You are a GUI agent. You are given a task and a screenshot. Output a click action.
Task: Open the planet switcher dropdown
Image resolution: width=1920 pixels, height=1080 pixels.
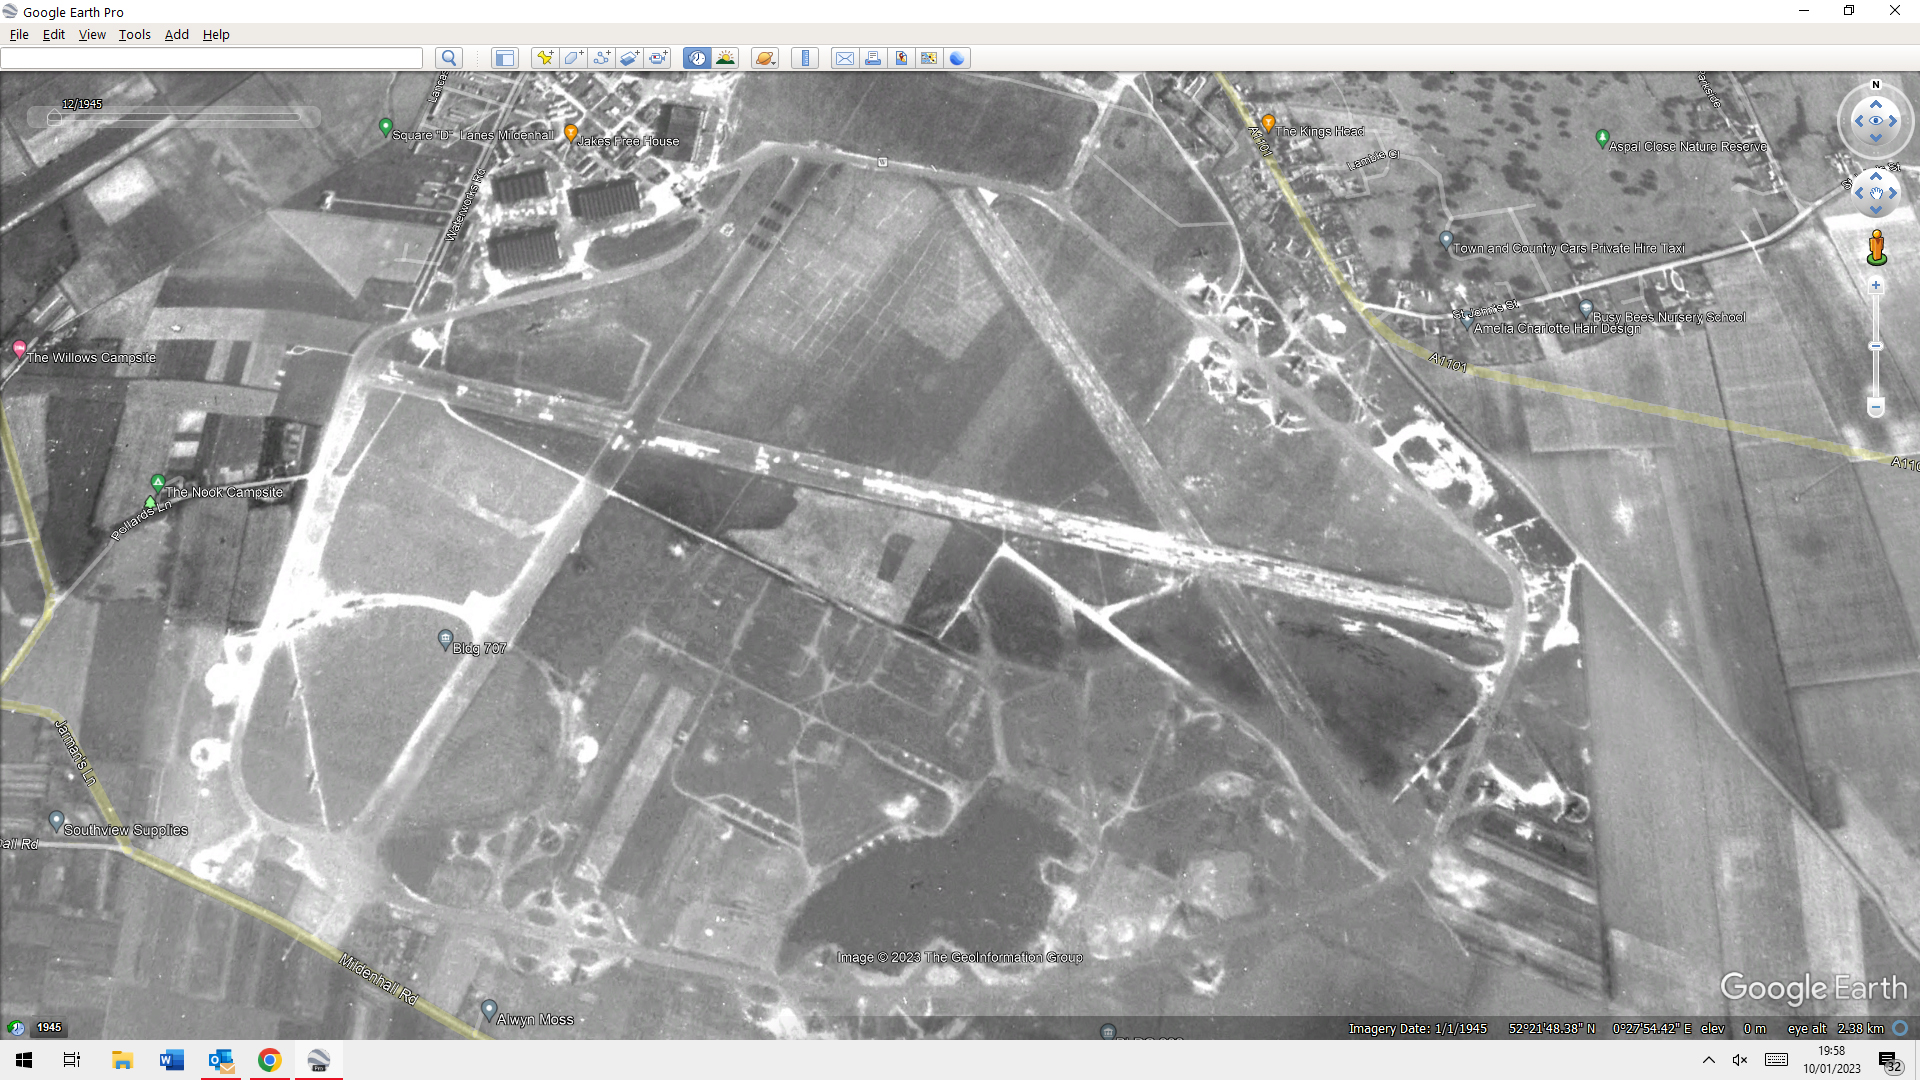point(765,58)
